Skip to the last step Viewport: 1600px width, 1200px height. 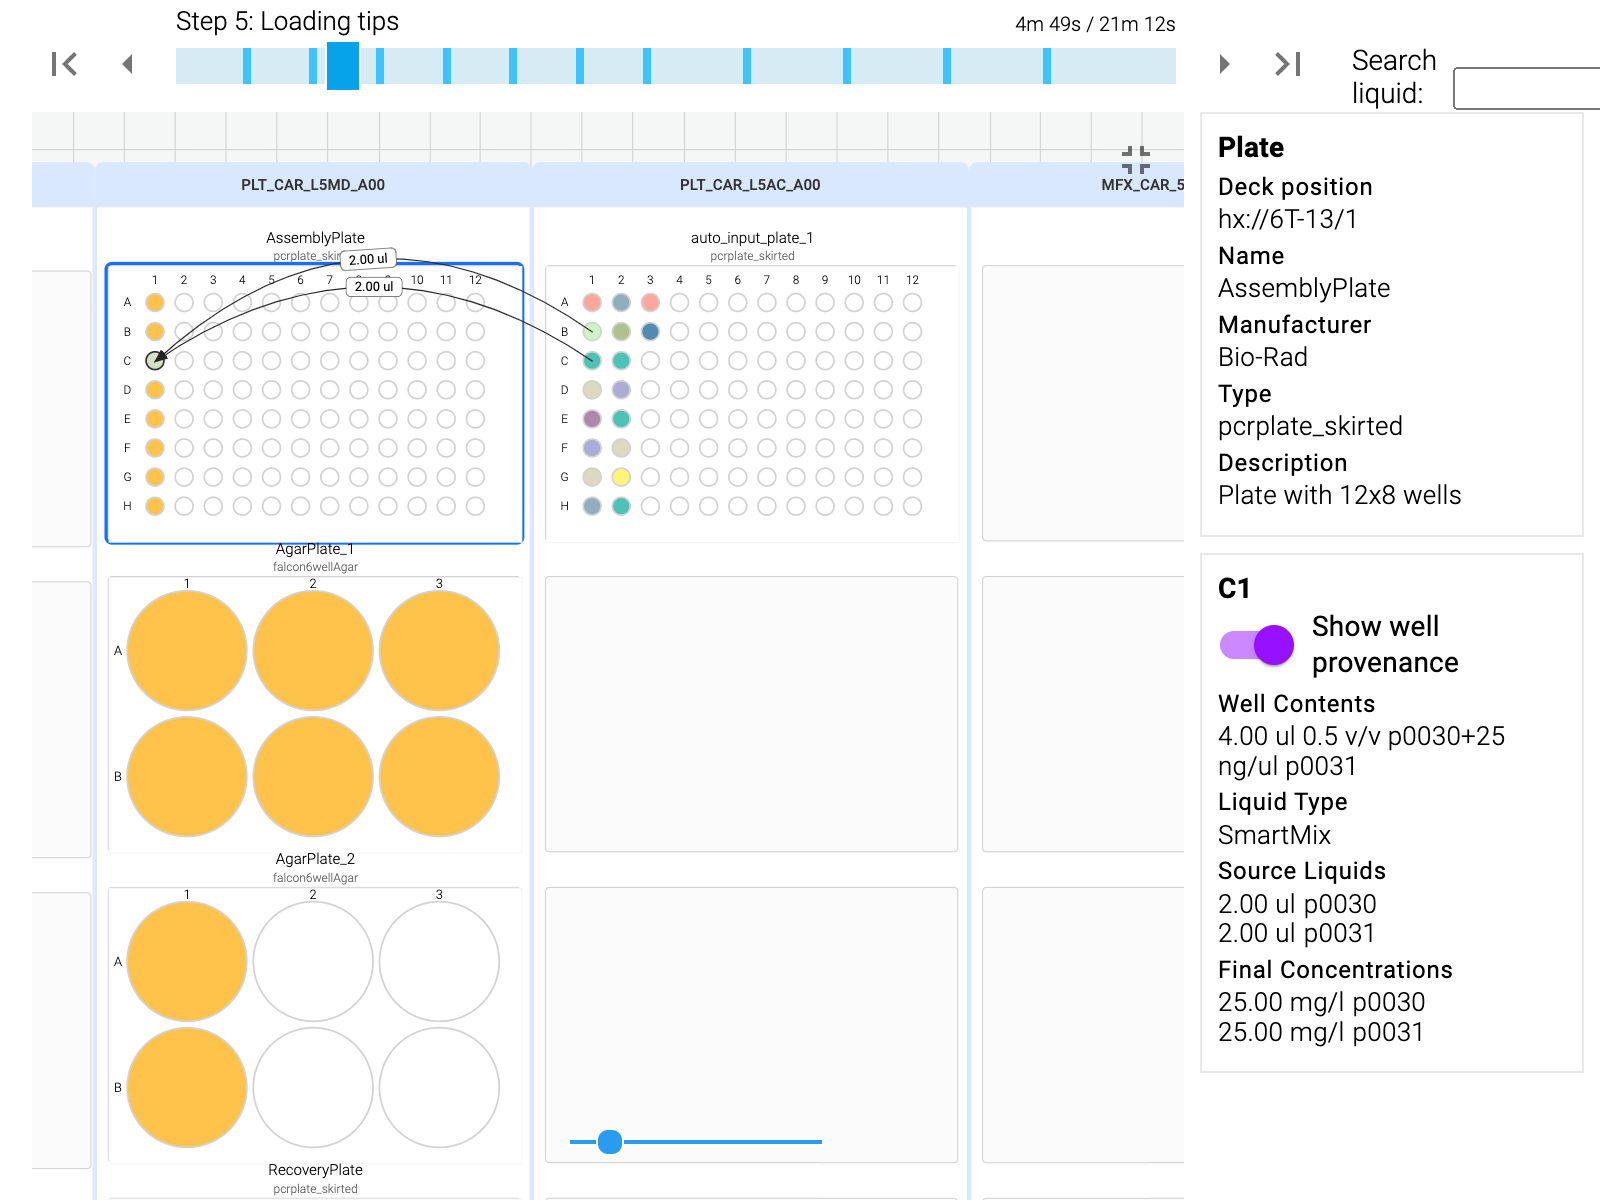coord(1287,65)
